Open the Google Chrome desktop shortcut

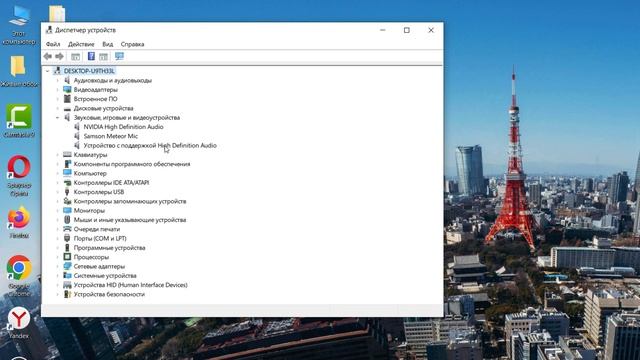coord(19,276)
